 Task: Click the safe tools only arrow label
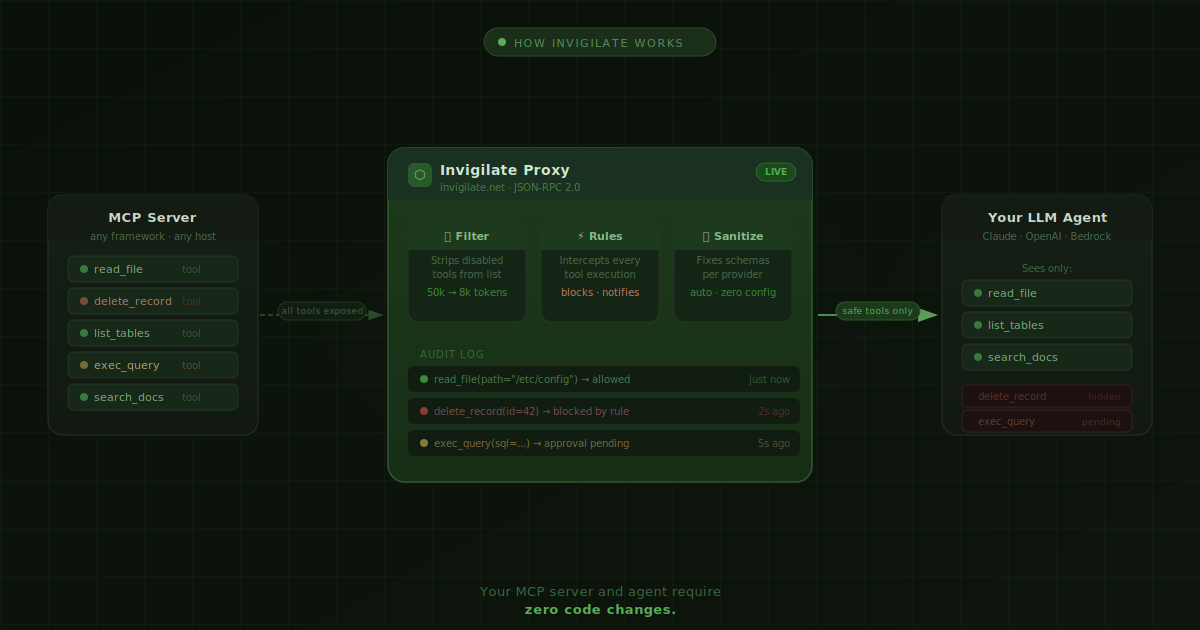pos(877,311)
